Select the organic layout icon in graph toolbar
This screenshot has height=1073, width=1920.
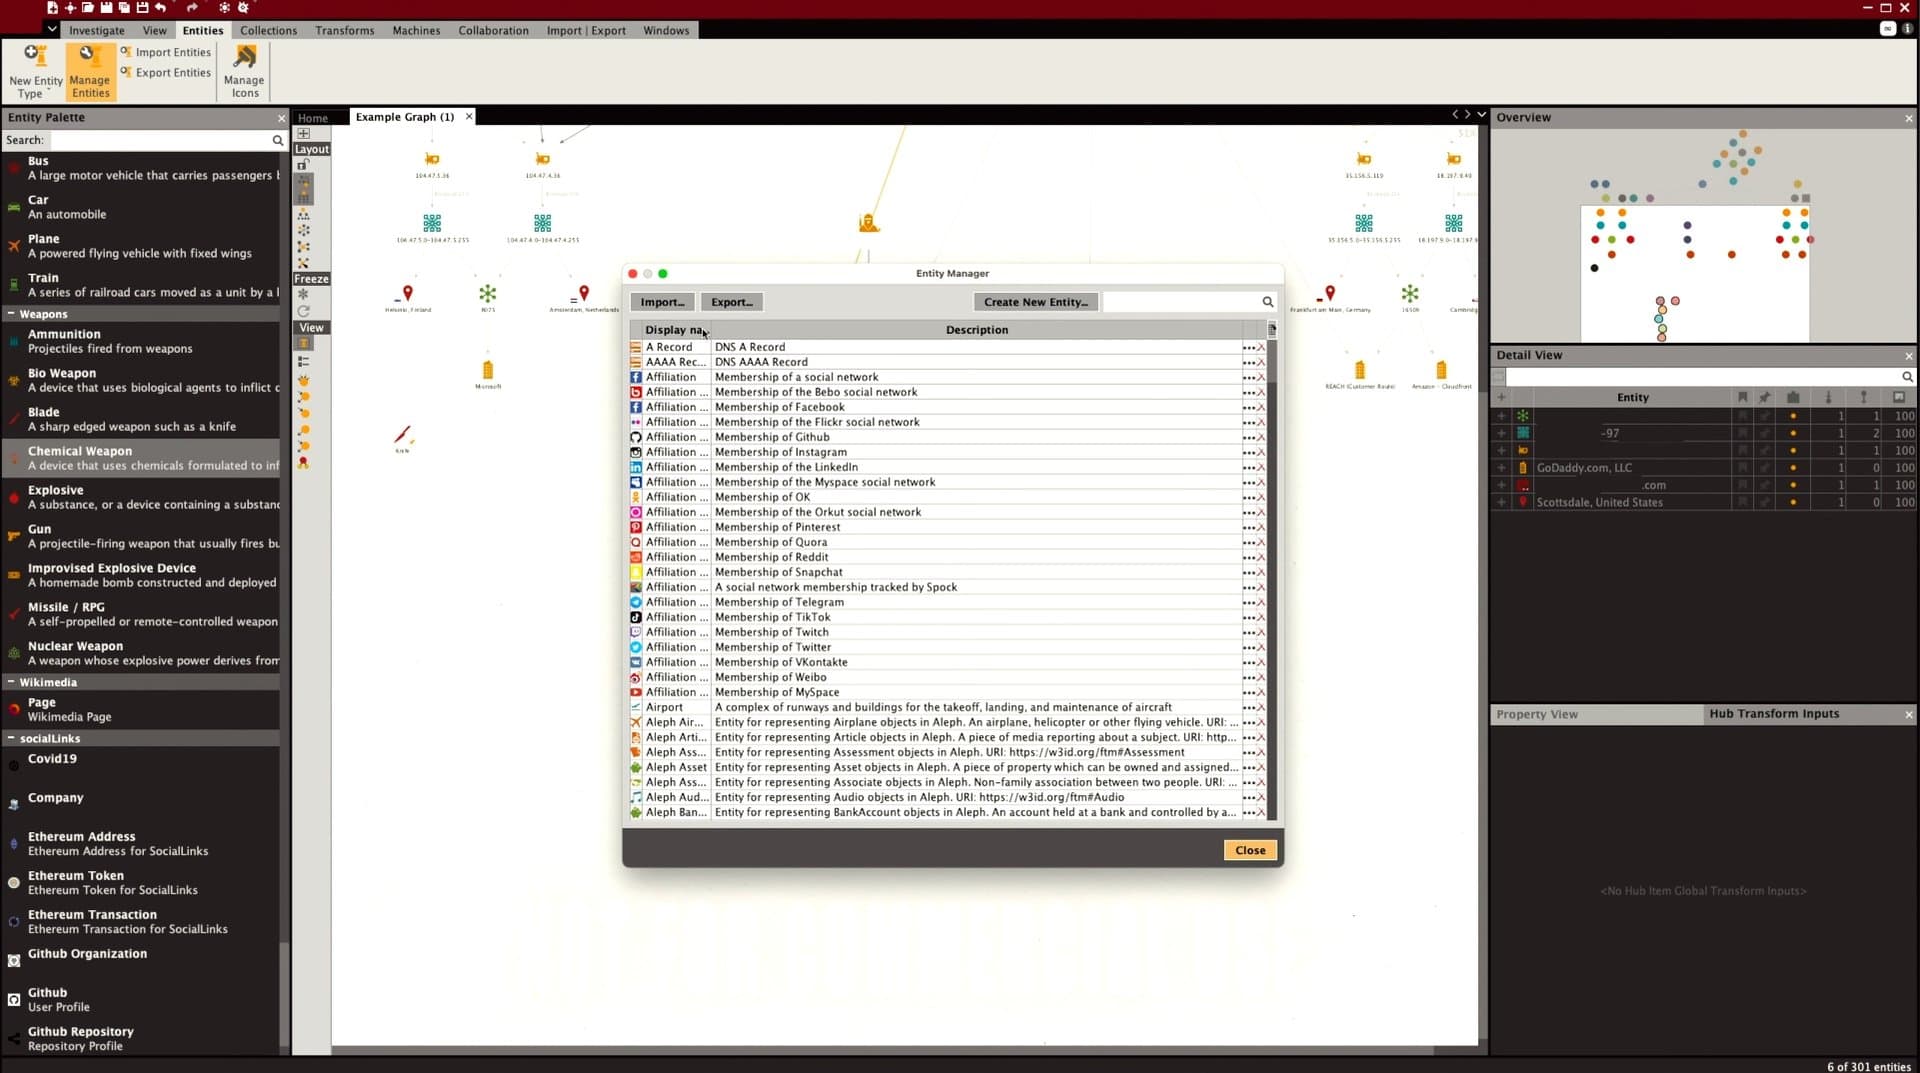click(x=303, y=246)
